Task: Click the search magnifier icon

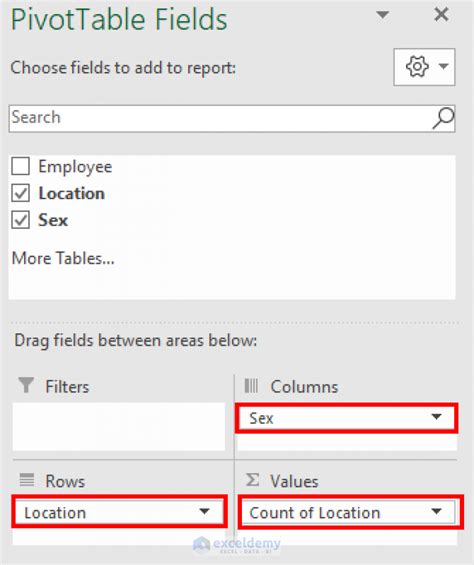Action: pos(443,118)
